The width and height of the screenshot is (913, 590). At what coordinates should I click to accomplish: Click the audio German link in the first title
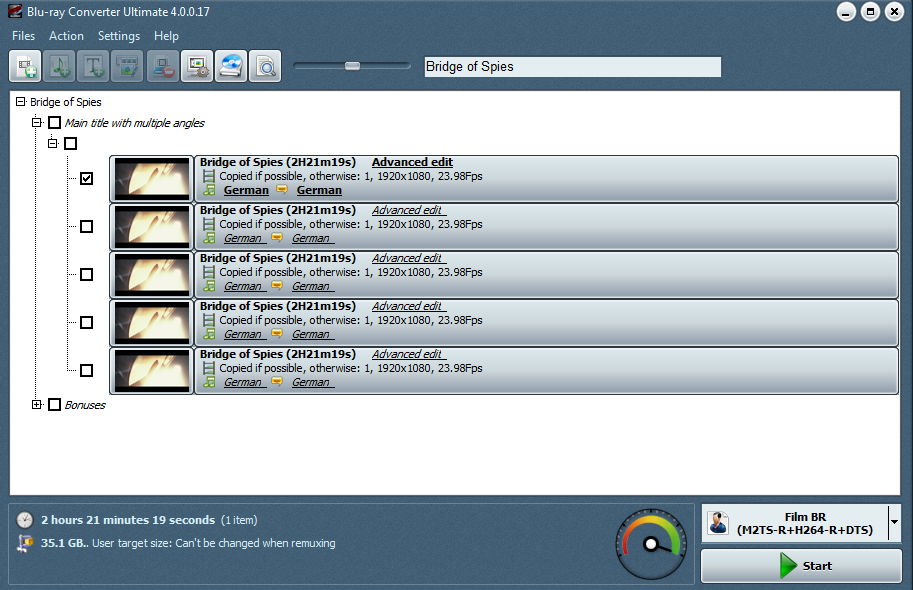(x=246, y=190)
